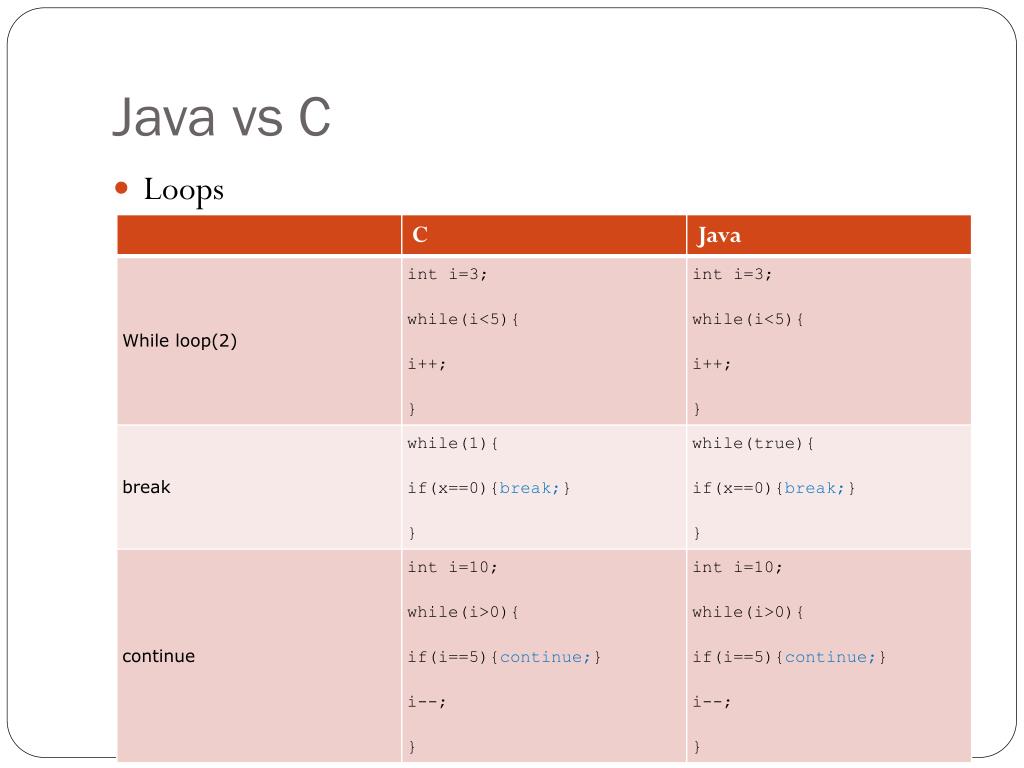Click the blue 'continue;' keyword in Java column
This screenshot has height=768, width=1024.
click(x=830, y=657)
